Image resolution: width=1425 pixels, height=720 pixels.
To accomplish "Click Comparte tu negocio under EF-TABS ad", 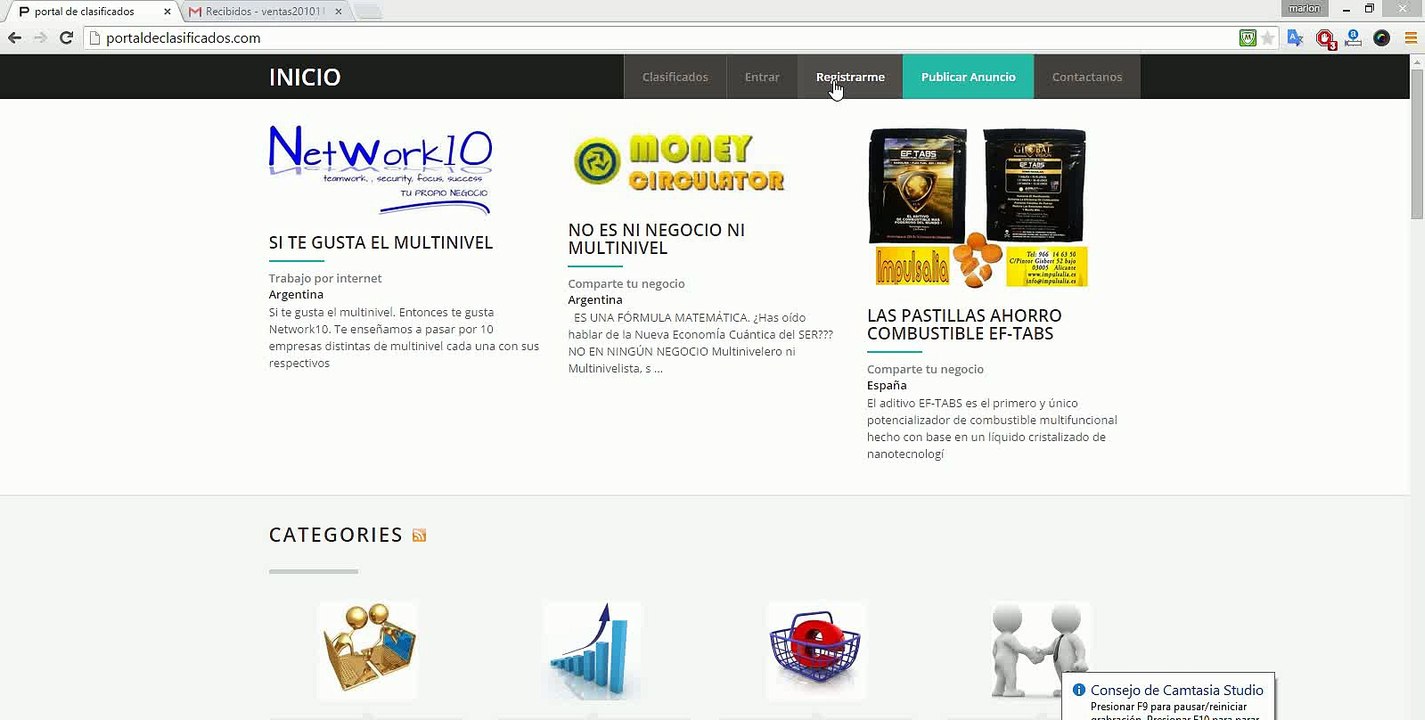I will point(925,369).
